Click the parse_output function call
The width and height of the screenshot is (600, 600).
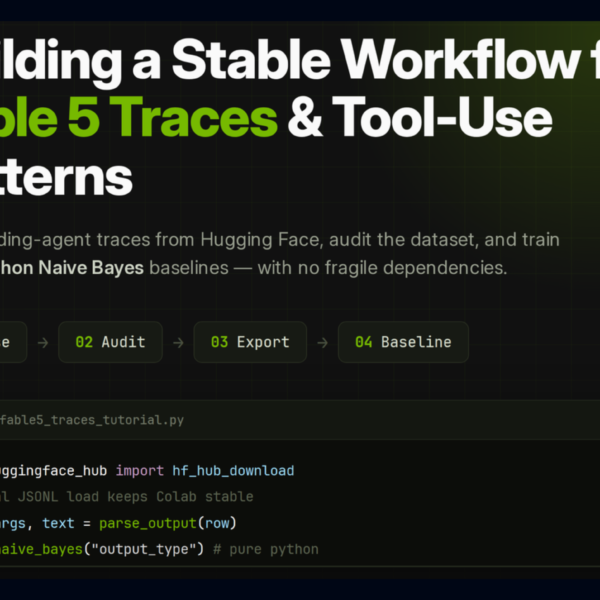click(x=148, y=523)
